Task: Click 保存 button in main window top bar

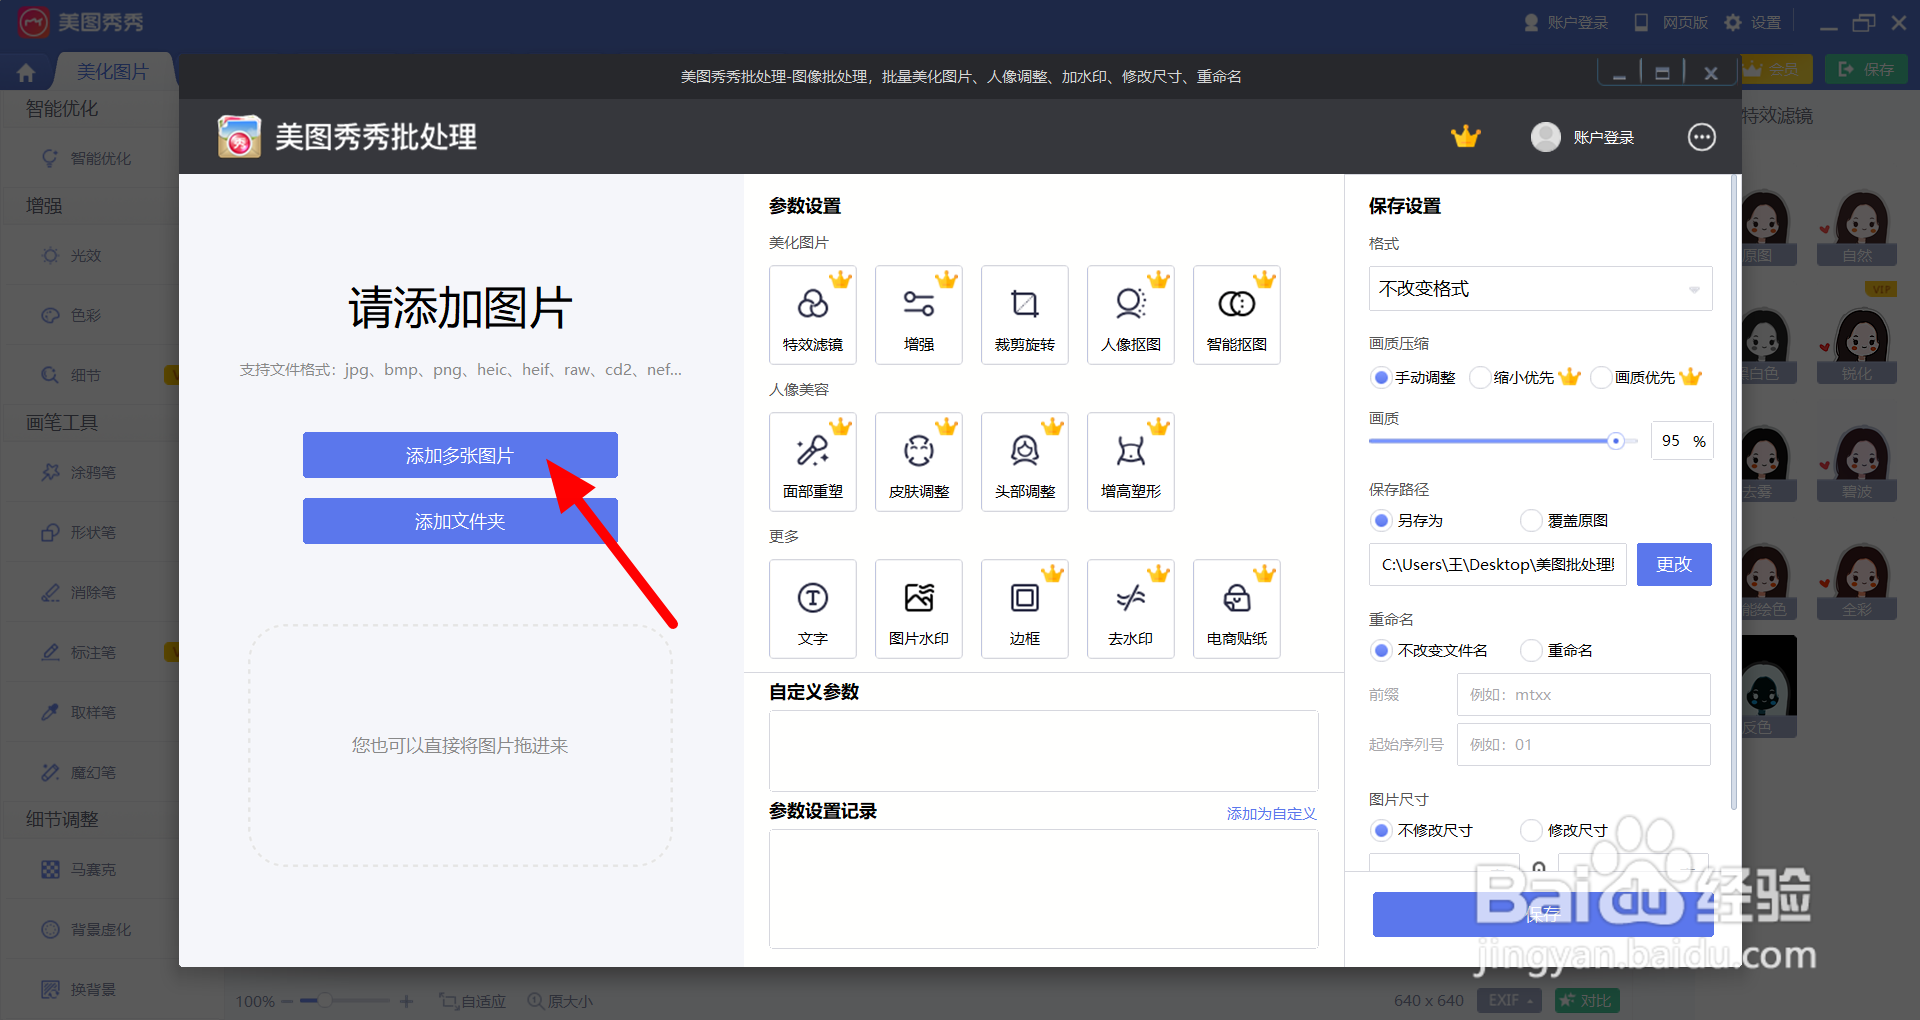Action: [1865, 69]
